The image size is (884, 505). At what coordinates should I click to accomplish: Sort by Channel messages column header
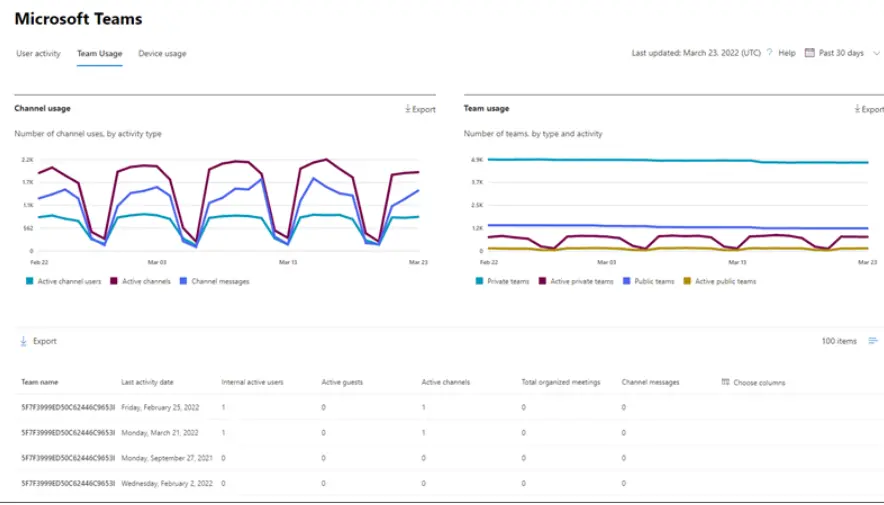650,382
